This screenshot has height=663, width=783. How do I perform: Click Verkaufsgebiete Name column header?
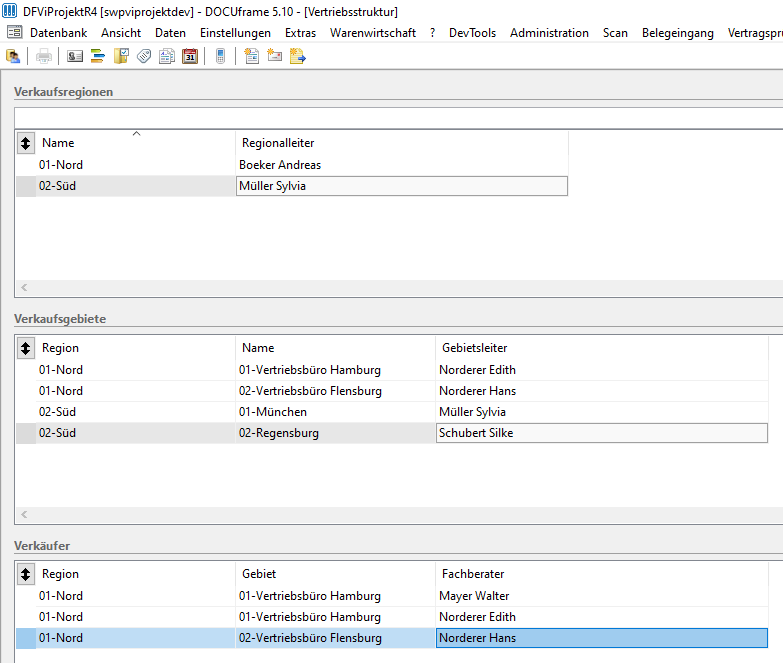pyautogui.click(x=336, y=348)
